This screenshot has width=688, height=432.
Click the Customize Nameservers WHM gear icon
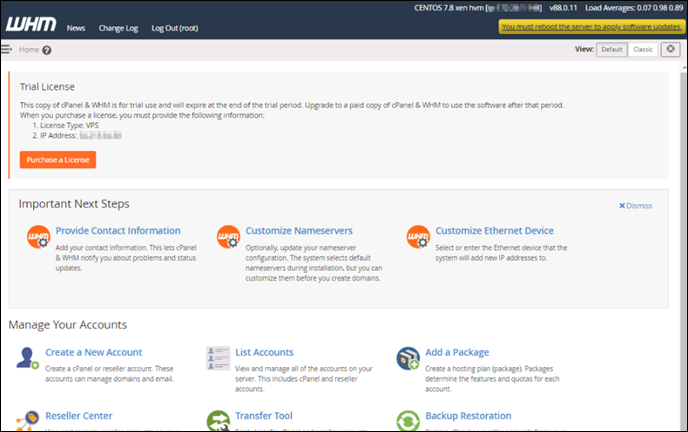(229, 237)
